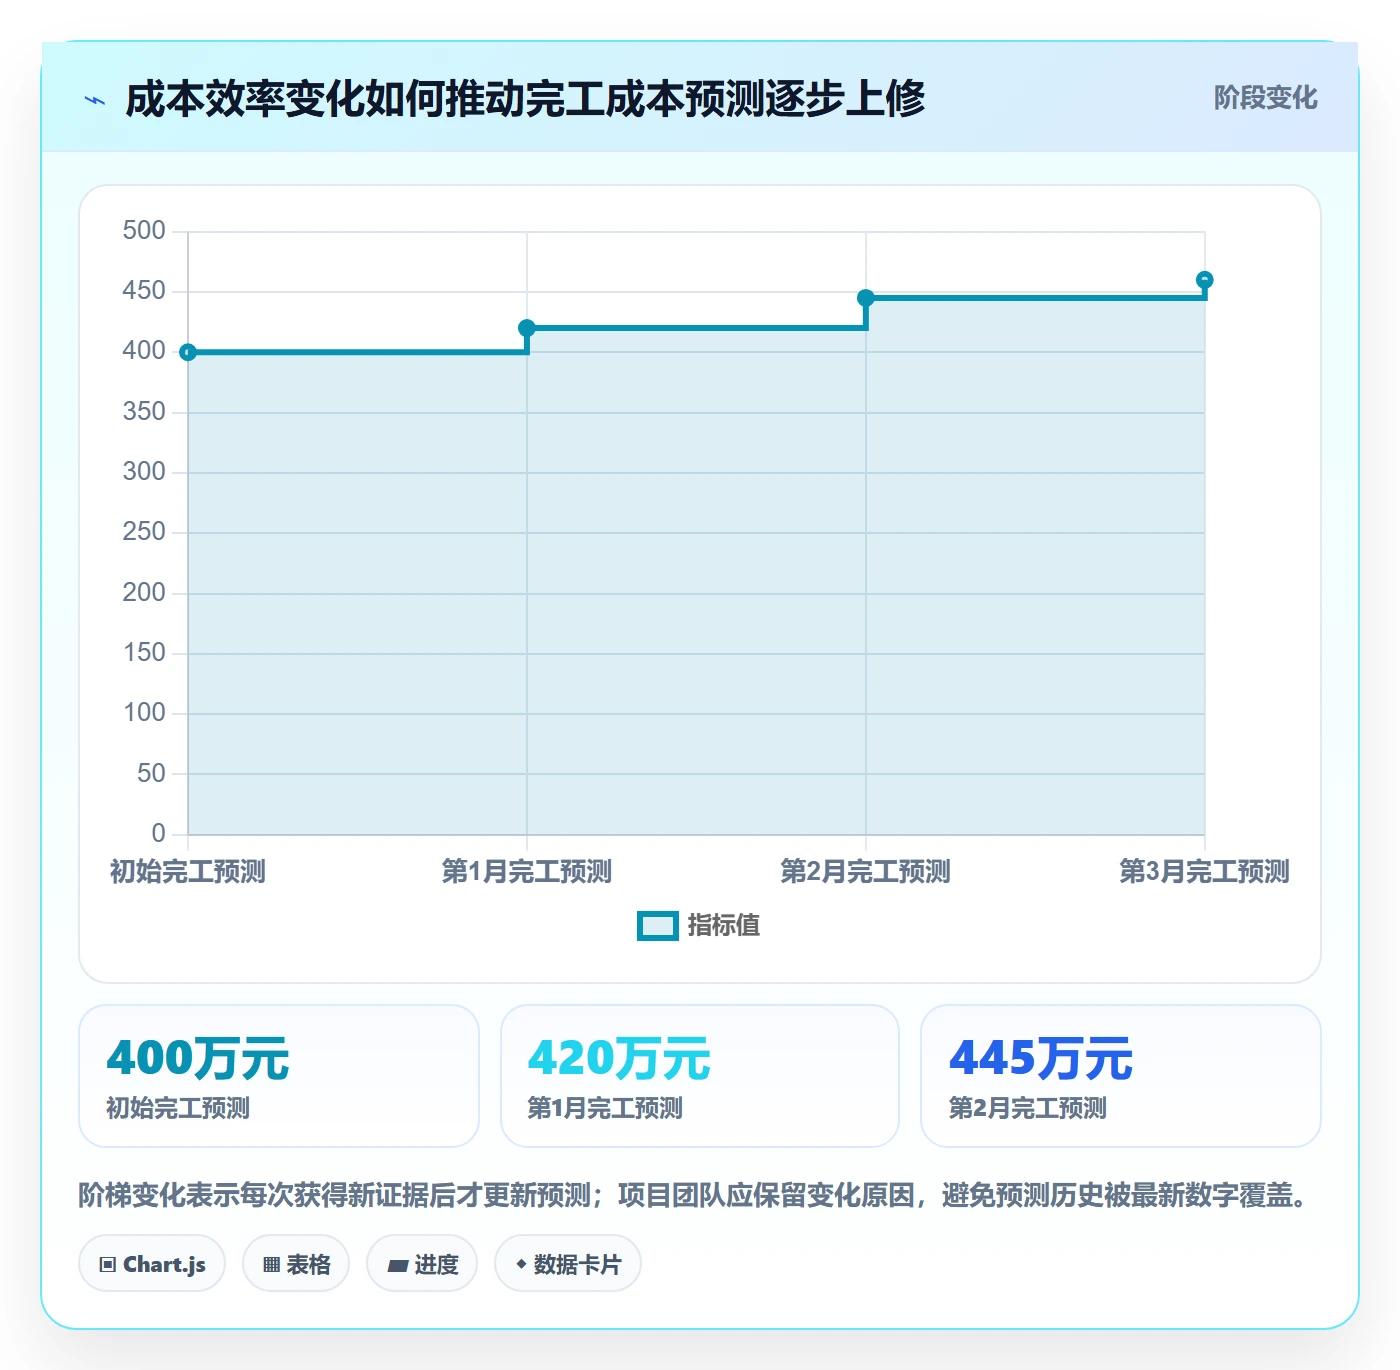Viewport: 1400px width, 1370px height.
Task: Click the 阶段变化 label in header
Action: point(1265,98)
